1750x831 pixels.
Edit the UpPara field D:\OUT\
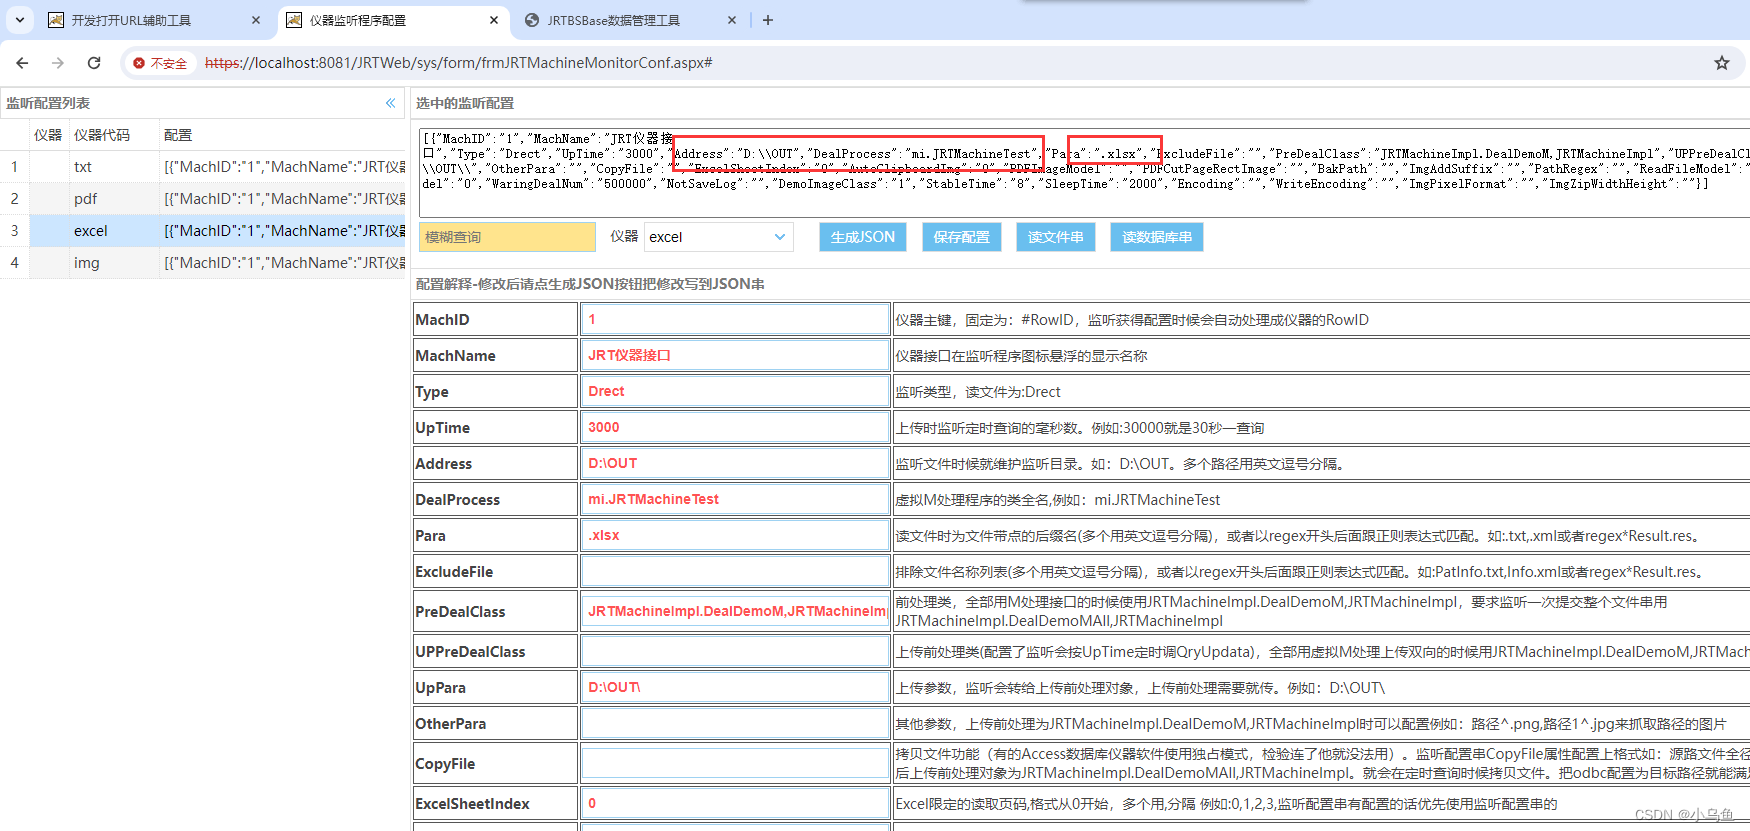[x=735, y=687]
